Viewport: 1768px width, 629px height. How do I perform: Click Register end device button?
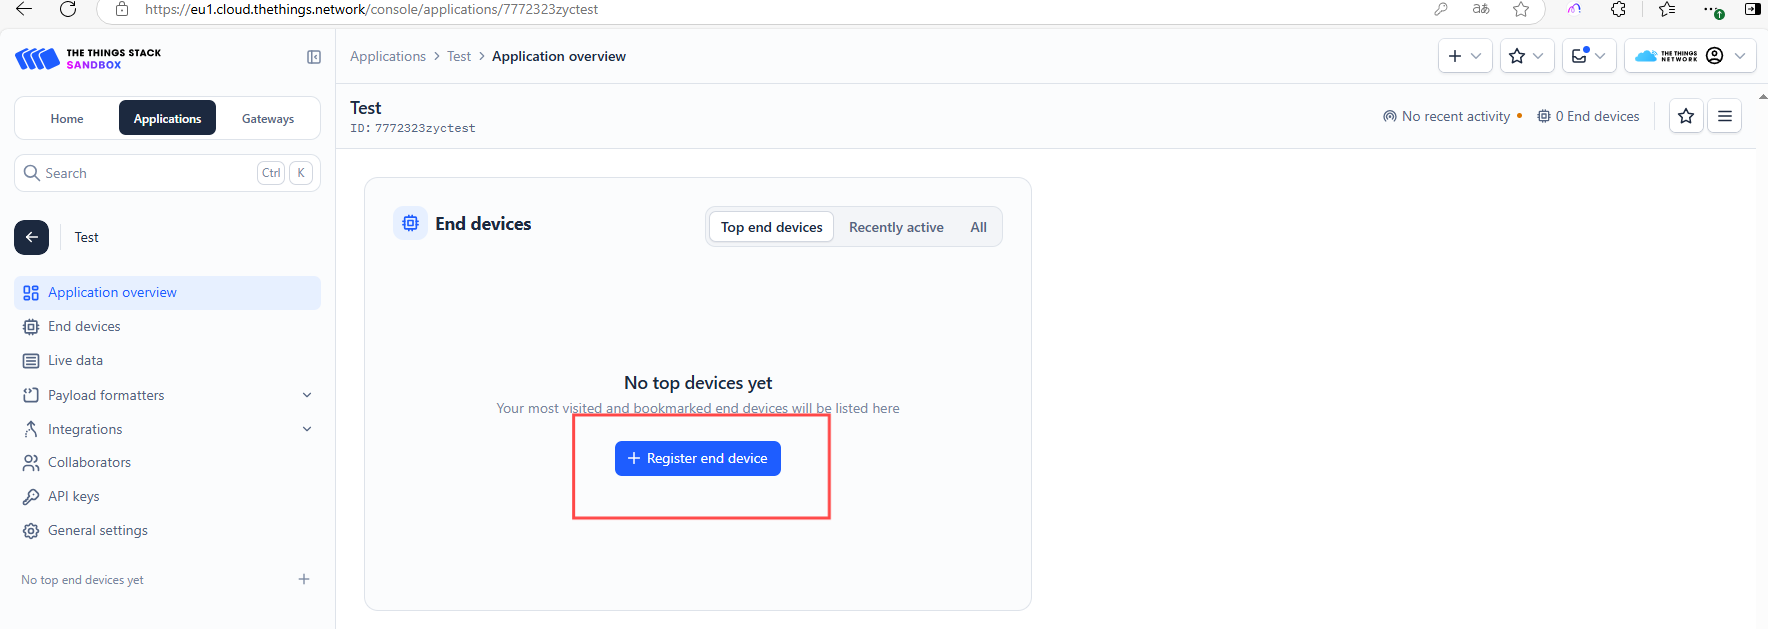(697, 458)
